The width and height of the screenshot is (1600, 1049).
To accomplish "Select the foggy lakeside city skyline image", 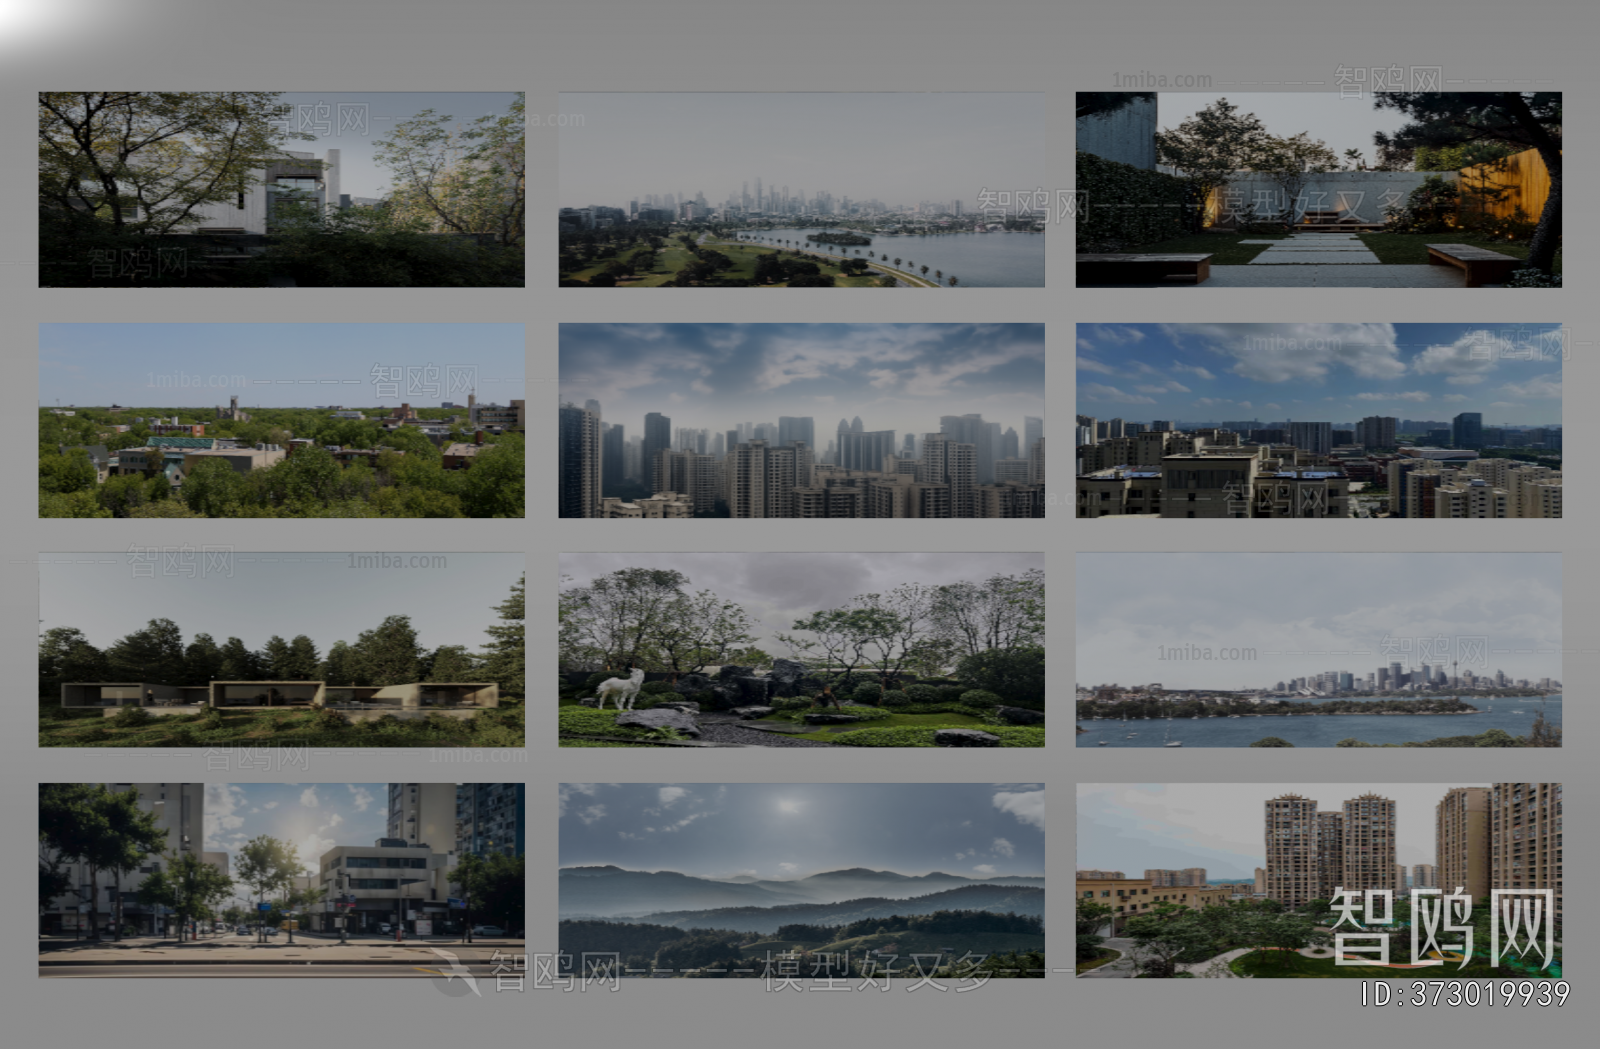I will point(800,190).
